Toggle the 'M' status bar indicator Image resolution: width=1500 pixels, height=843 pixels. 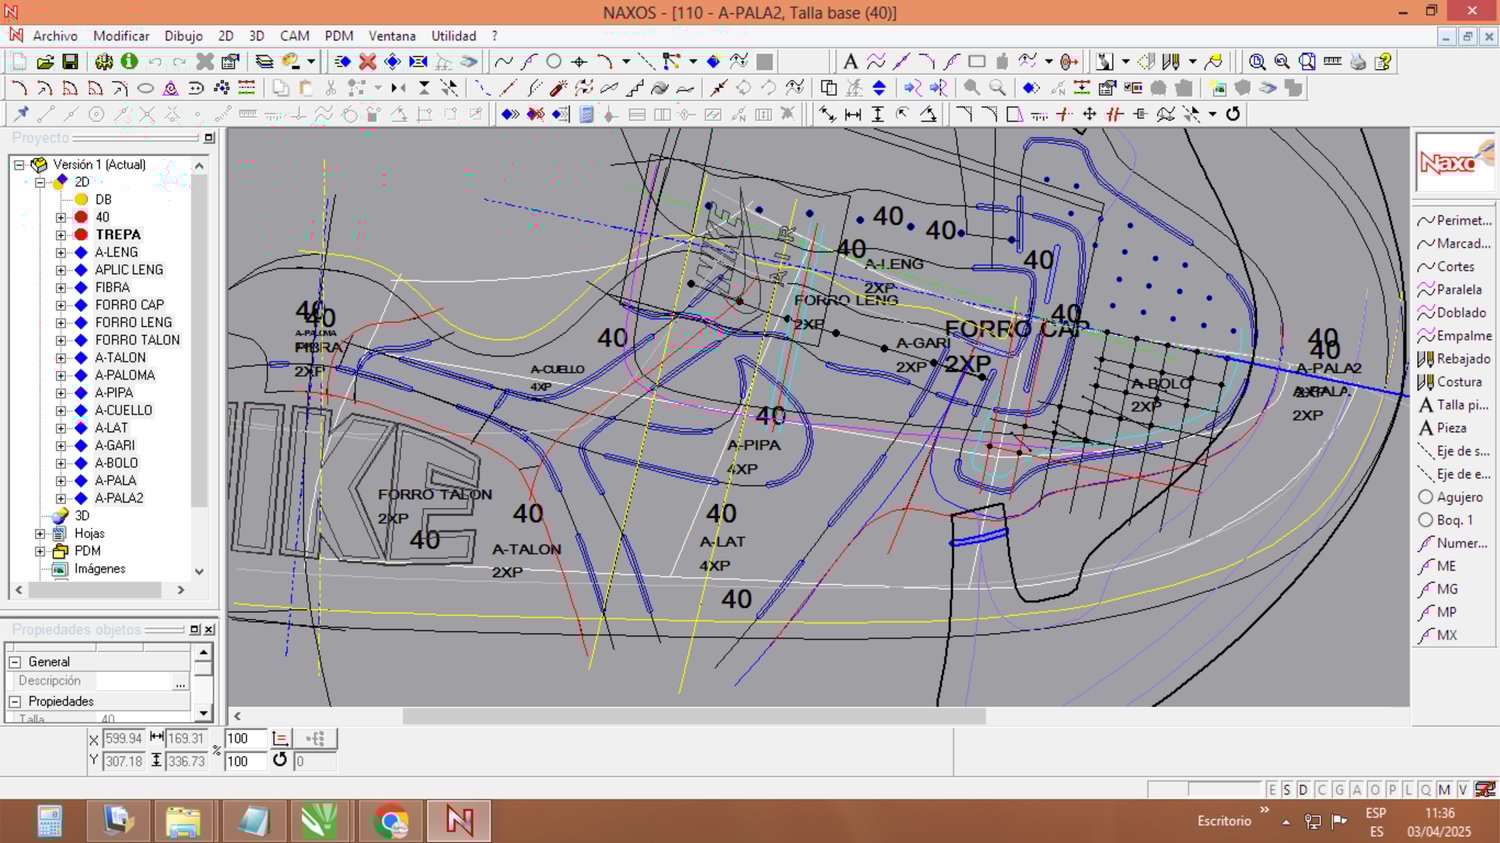pos(1444,790)
